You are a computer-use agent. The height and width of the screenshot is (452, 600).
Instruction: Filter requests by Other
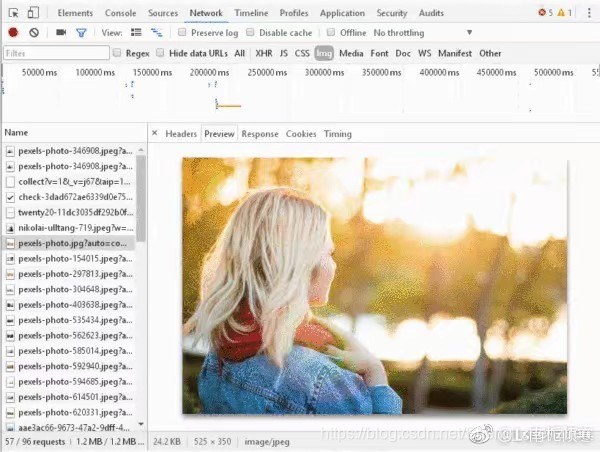click(x=490, y=53)
